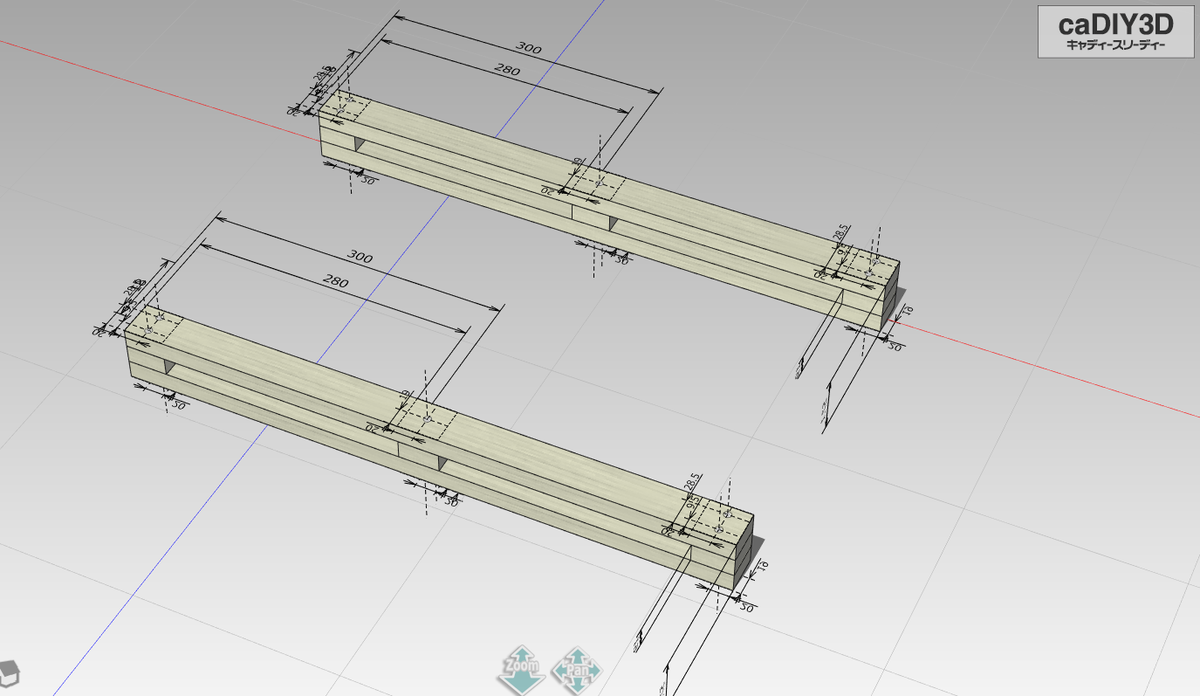Click the caDIY3D logo
Image resolution: width=1200 pixels, height=696 pixels.
pos(1114,32)
